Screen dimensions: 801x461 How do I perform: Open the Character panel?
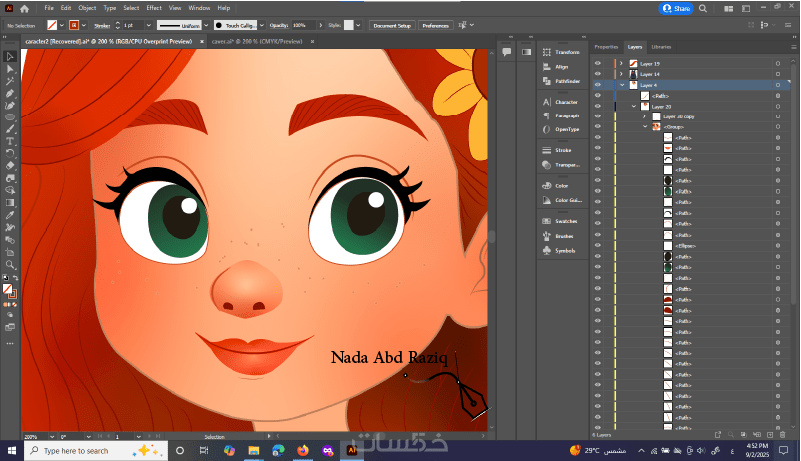pyautogui.click(x=561, y=102)
